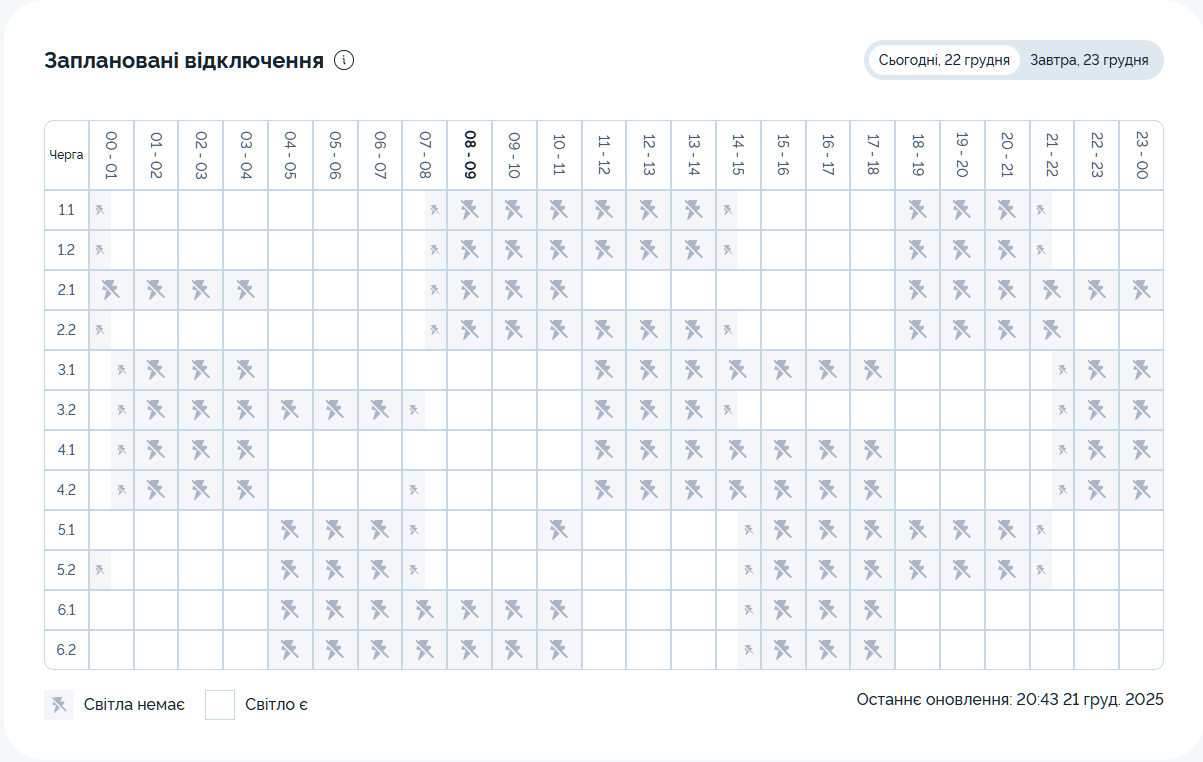The image size is (1203, 762).
Task: Click the 08 - 09 column header
Action: coord(469,155)
